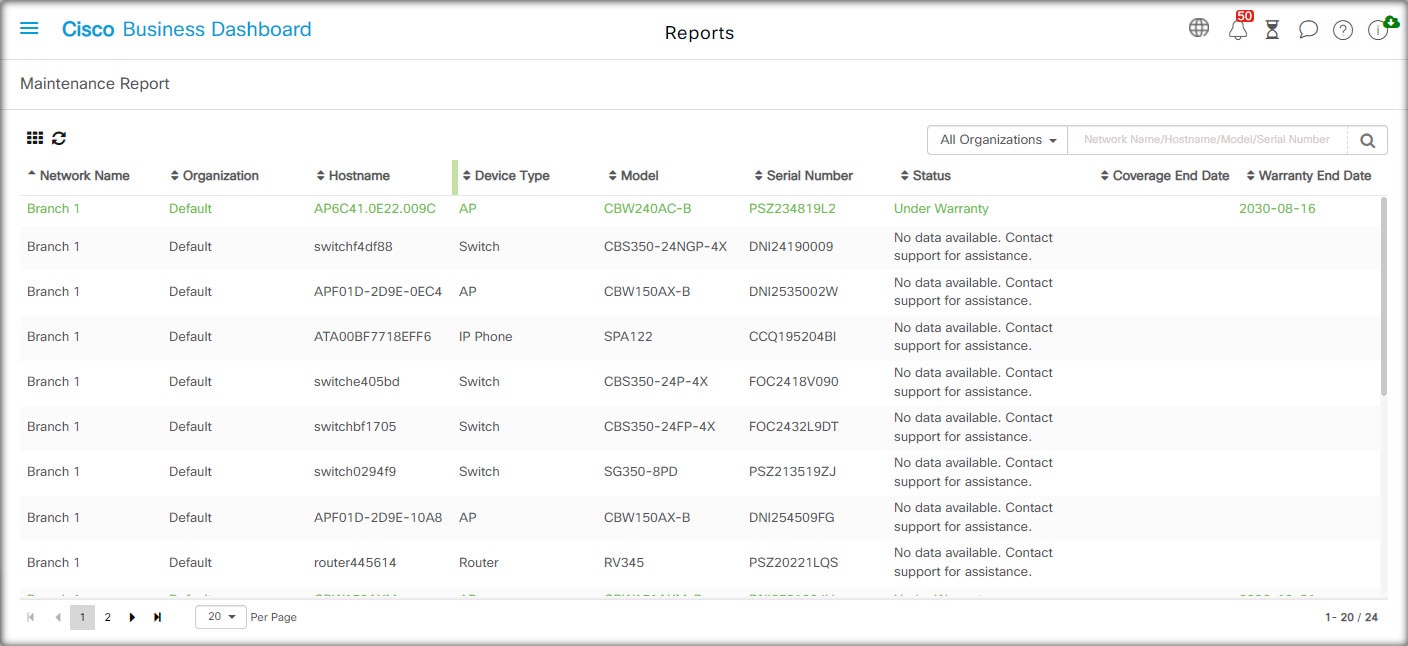Open the hamburger navigation menu

(29, 29)
